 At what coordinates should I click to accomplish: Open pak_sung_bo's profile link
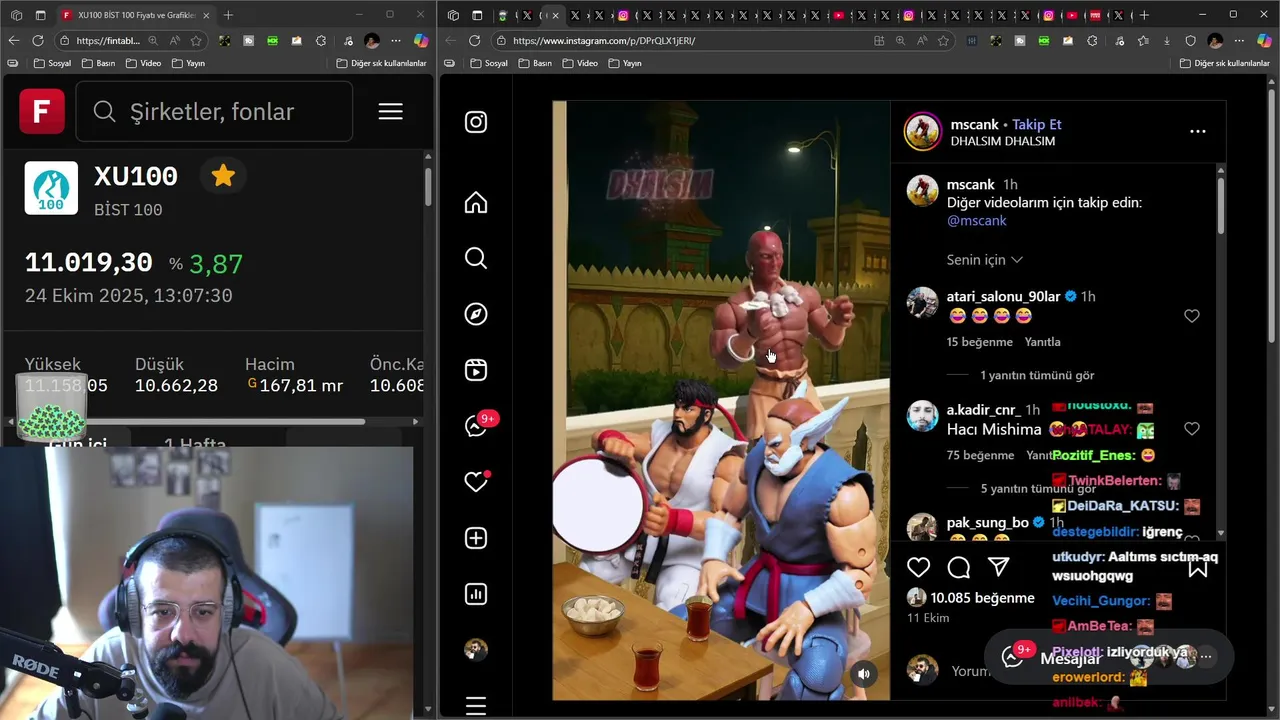point(987,522)
